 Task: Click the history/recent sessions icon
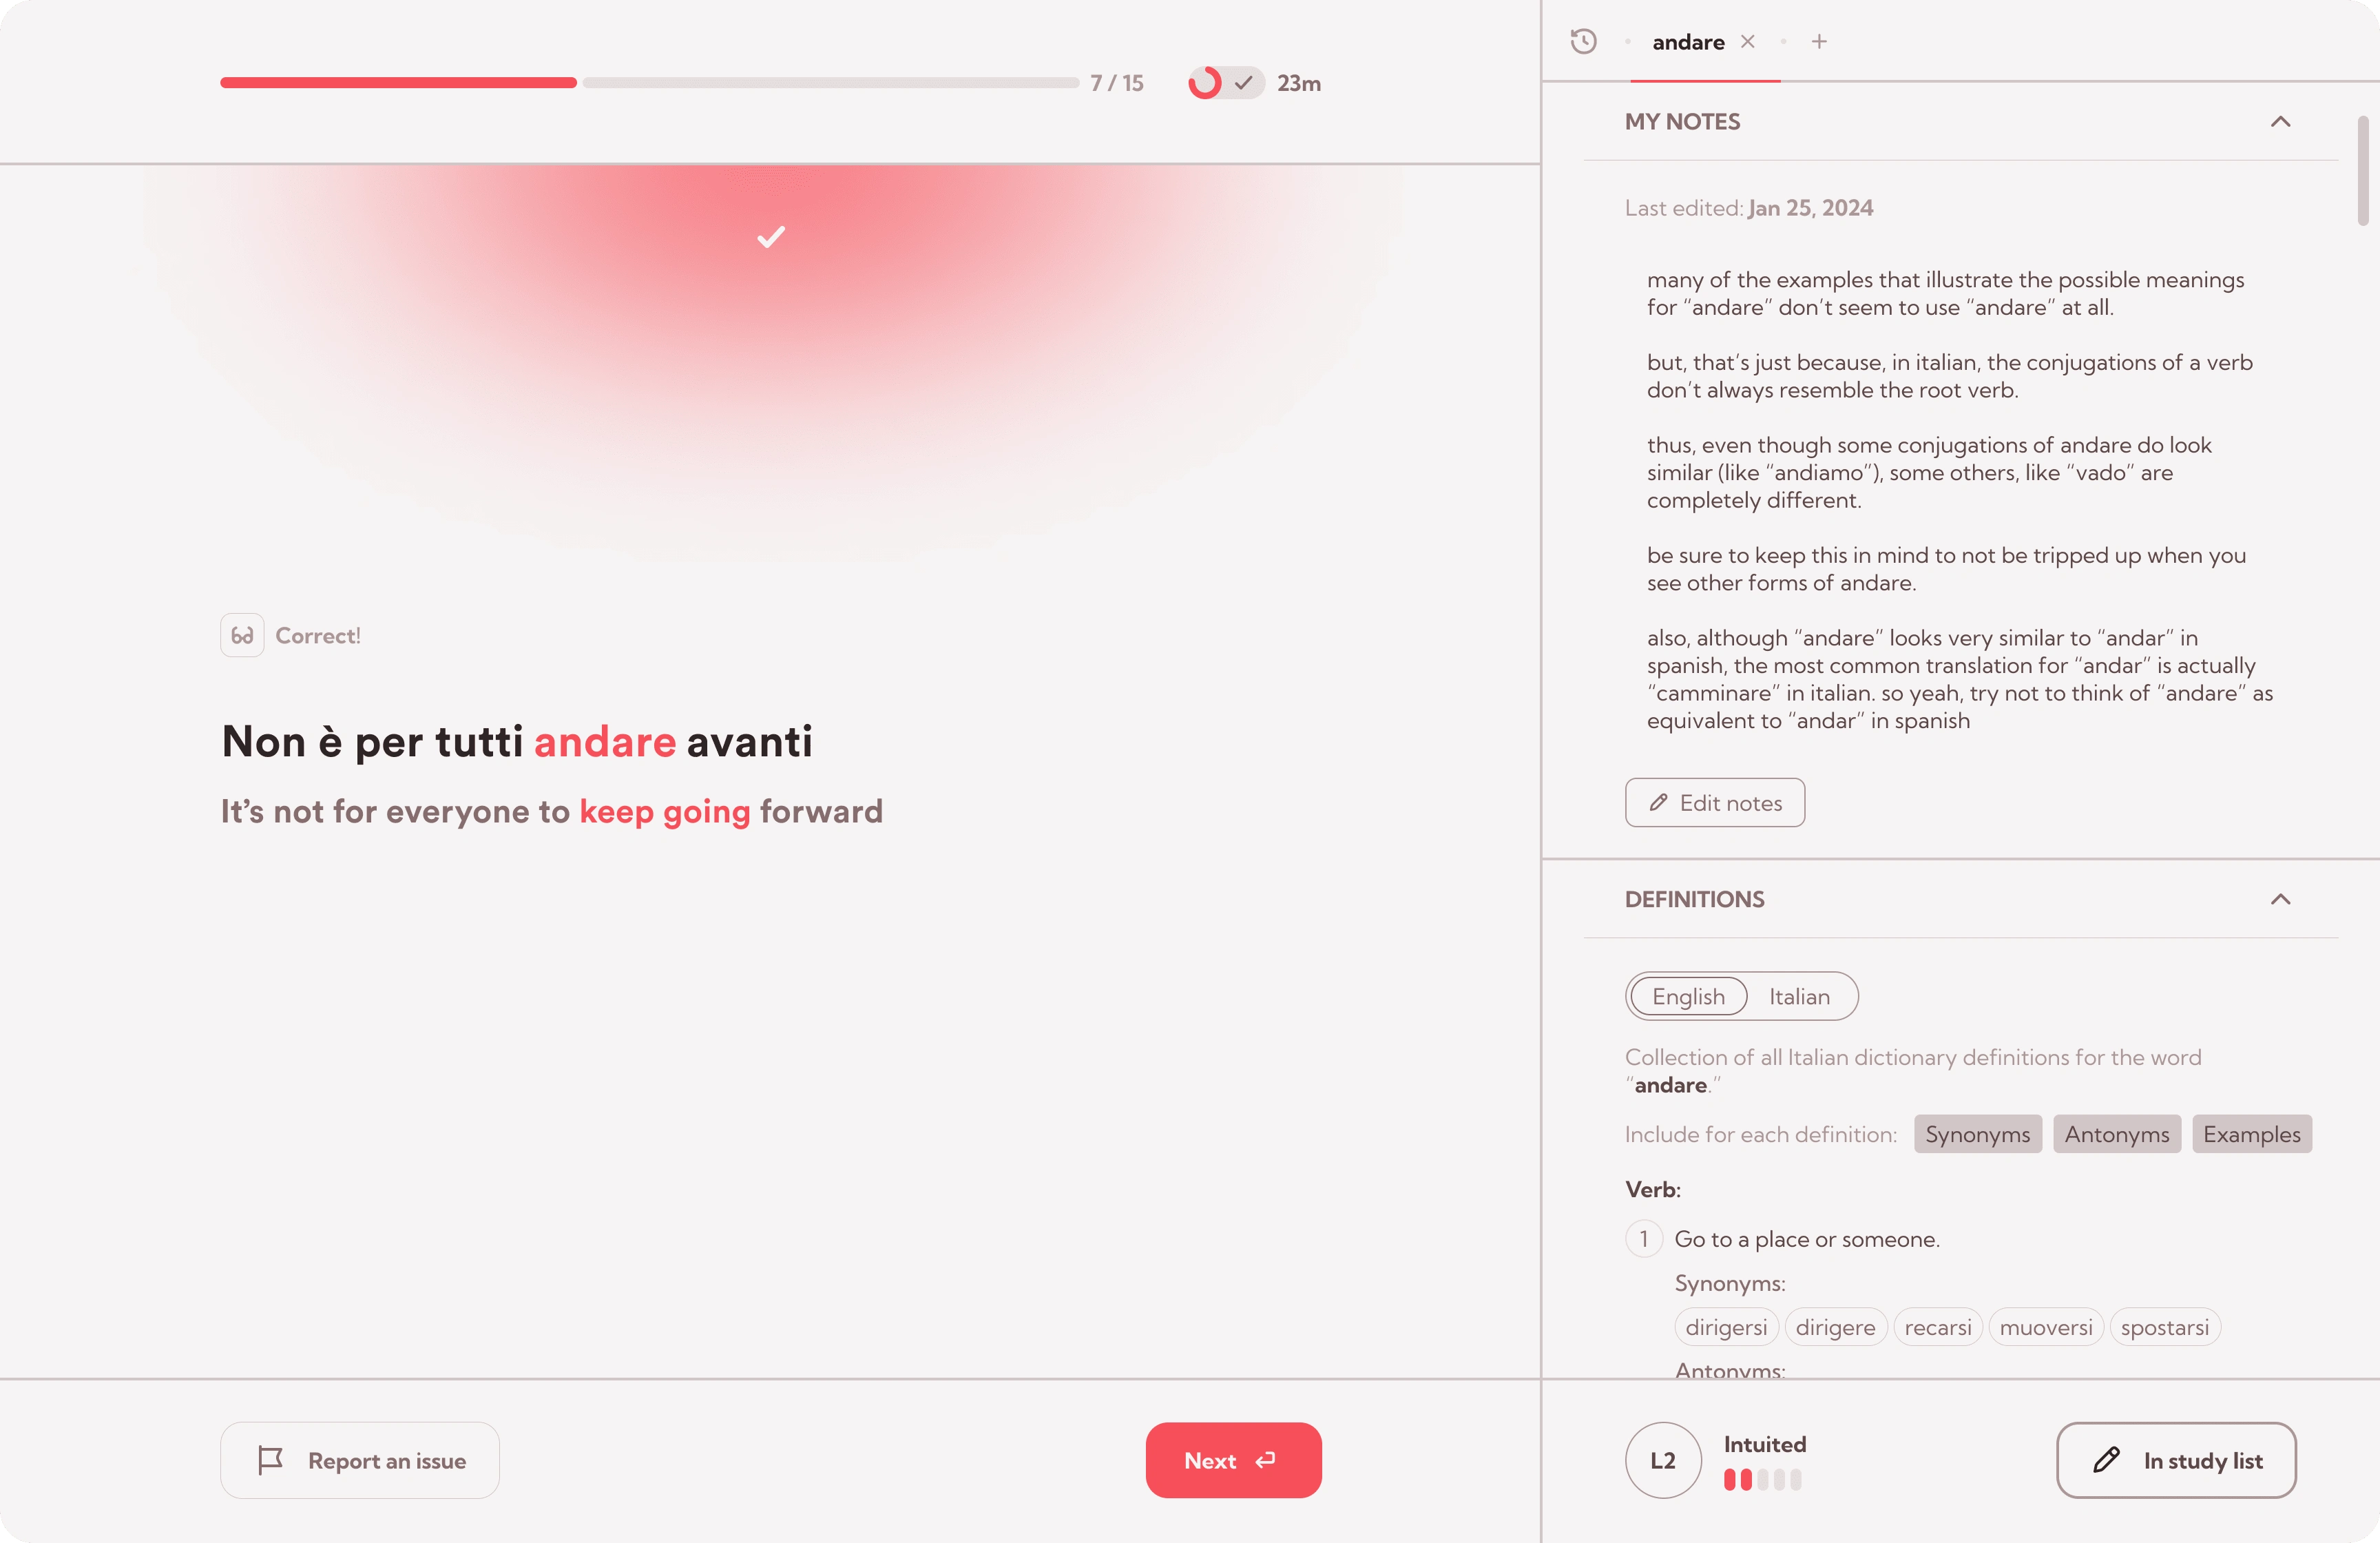coord(1582,40)
